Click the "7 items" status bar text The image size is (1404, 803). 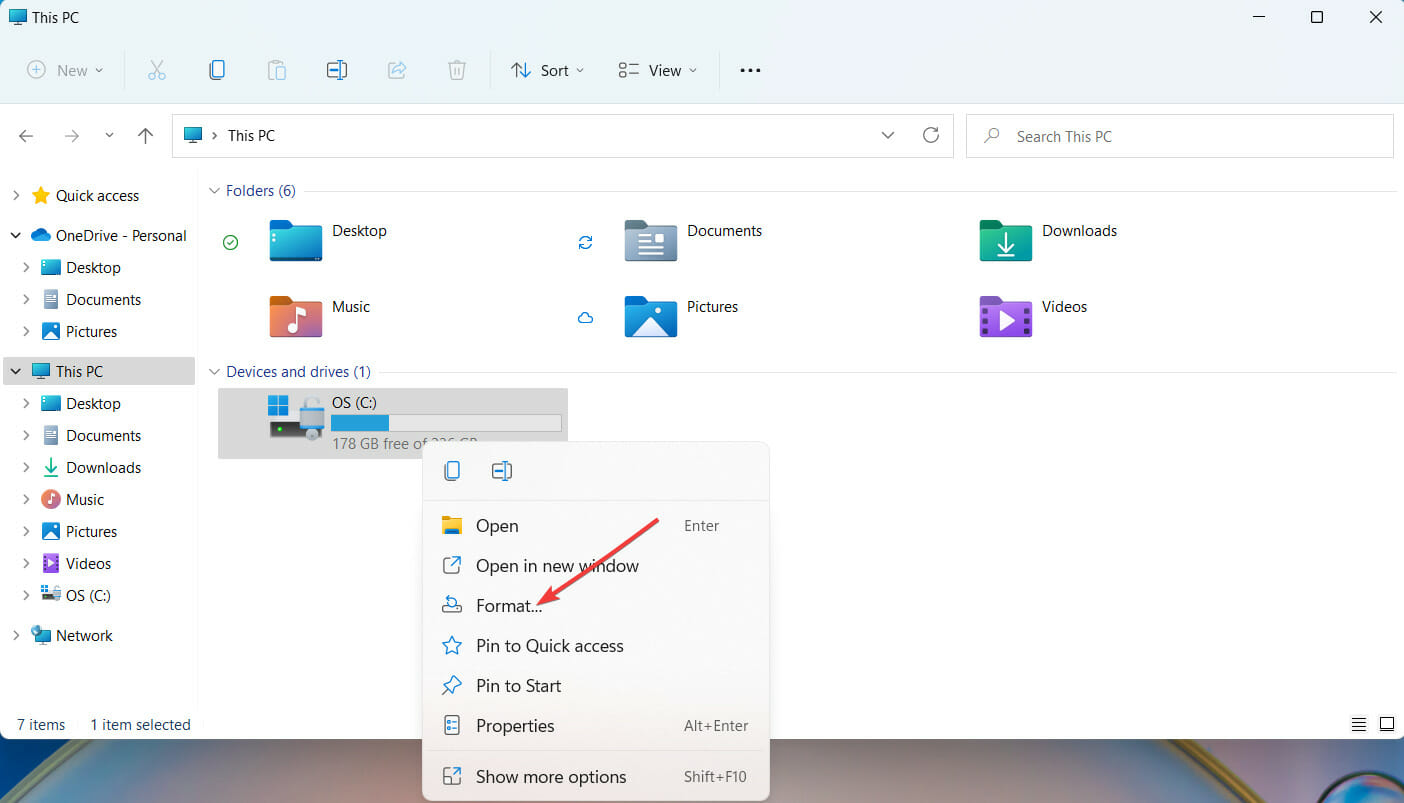pyautogui.click(x=41, y=724)
